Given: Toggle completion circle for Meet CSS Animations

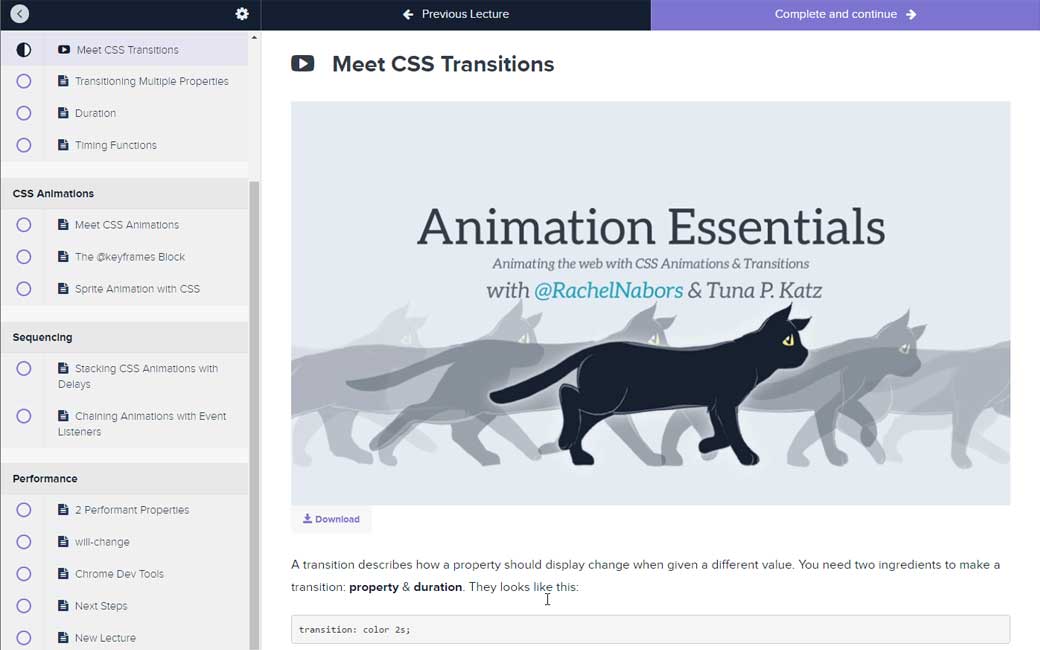Looking at the screenshot, I should coord(24,225).
